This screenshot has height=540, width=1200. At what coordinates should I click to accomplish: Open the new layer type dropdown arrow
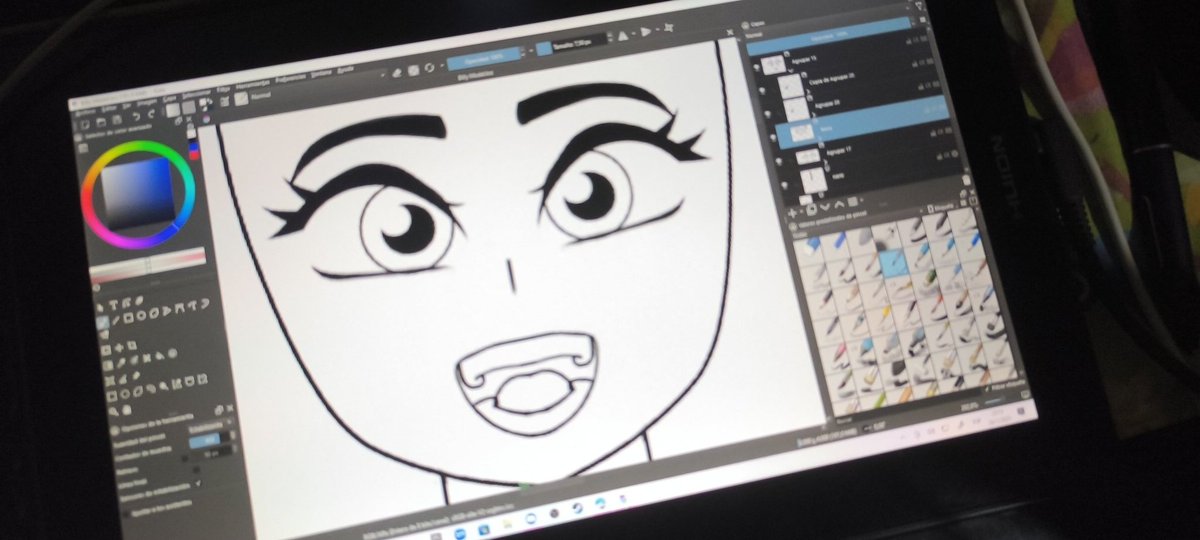click(802, 211)
